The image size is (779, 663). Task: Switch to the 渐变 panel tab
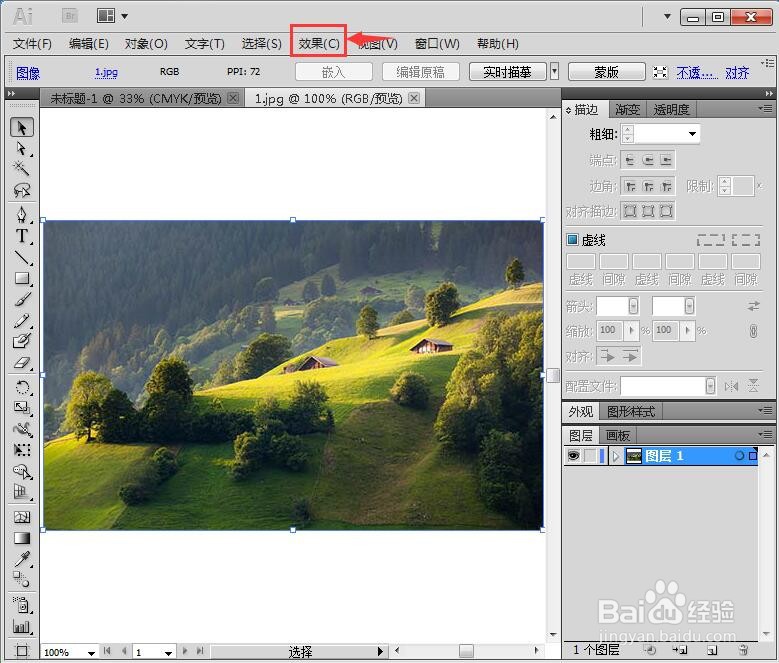click(627, 109)
